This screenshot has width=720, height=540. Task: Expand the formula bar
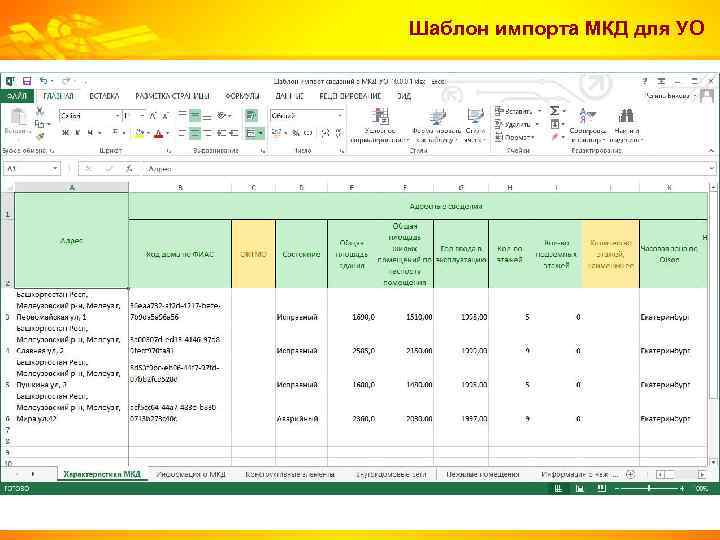coord(712,169)
